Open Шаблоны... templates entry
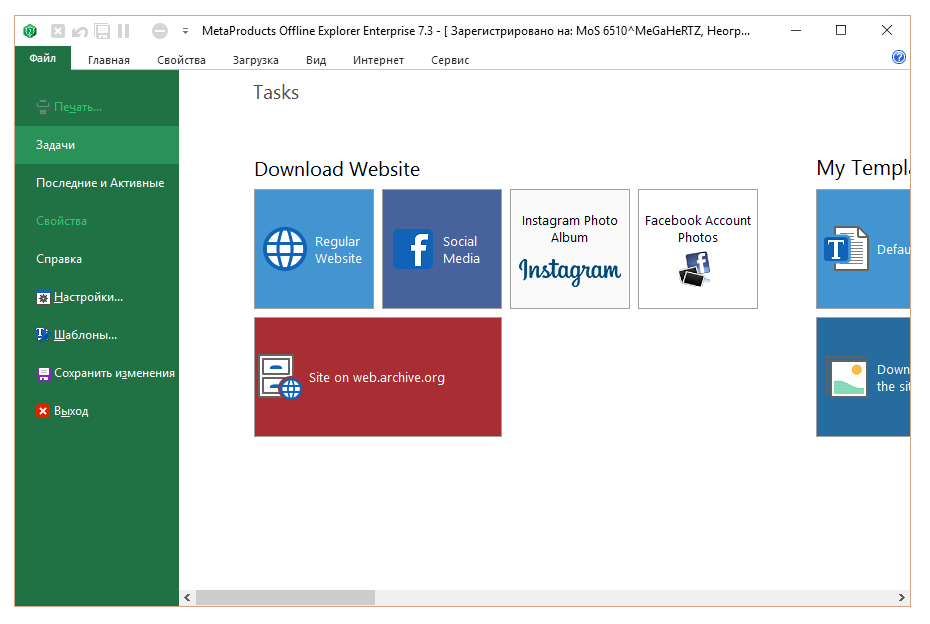Viewport: 930px width, 624px height. (x=97, y=335)
